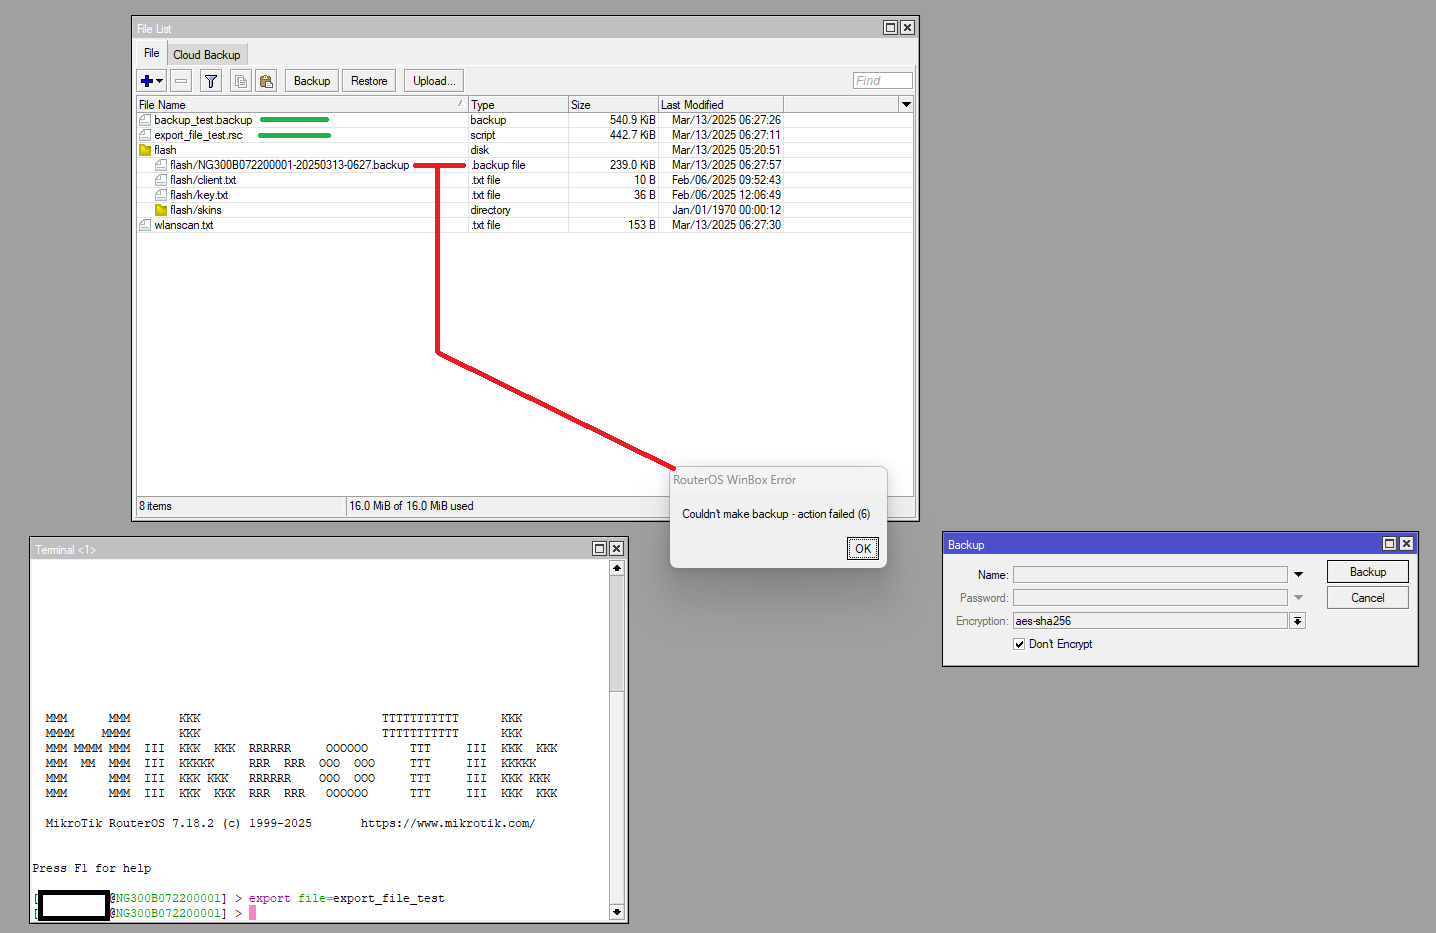Toggle the Don't Encrypt checkbox
The height and width of the screenshot is (933, 1436).
[x=1019, y=644]
